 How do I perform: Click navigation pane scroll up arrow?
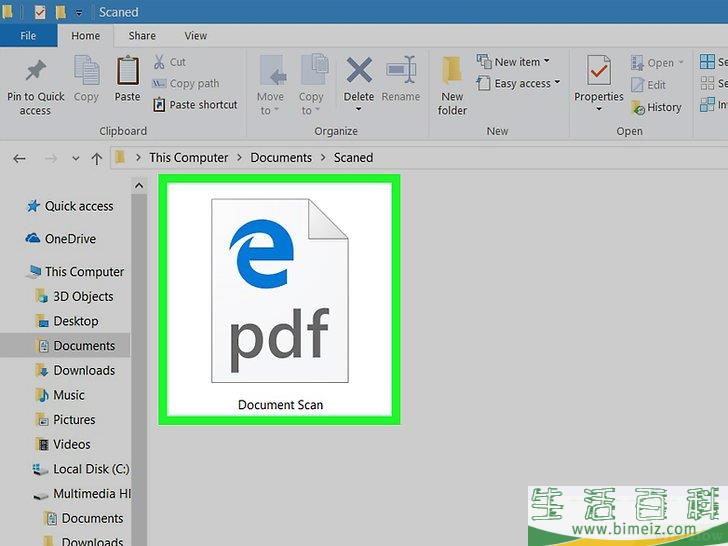coord(139,186)
